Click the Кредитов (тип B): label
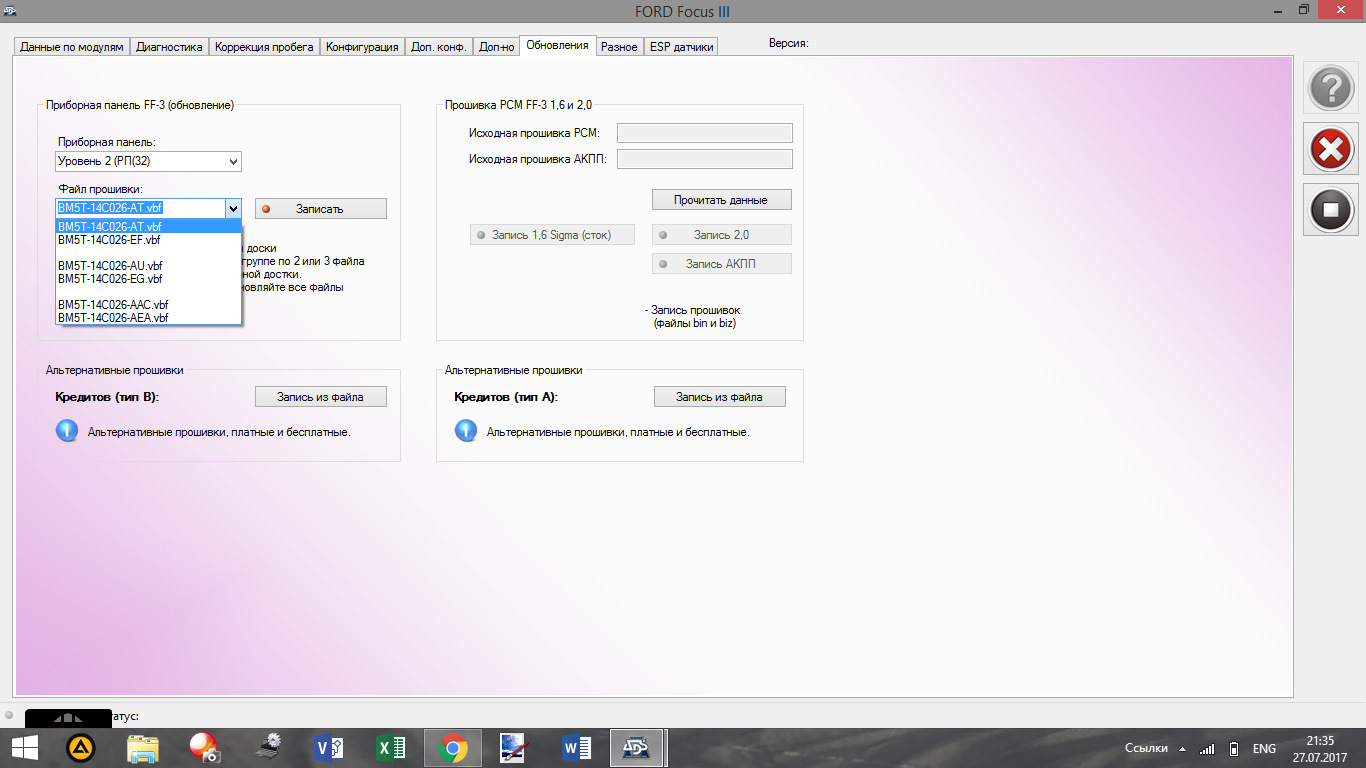 (x=107, y=397)
